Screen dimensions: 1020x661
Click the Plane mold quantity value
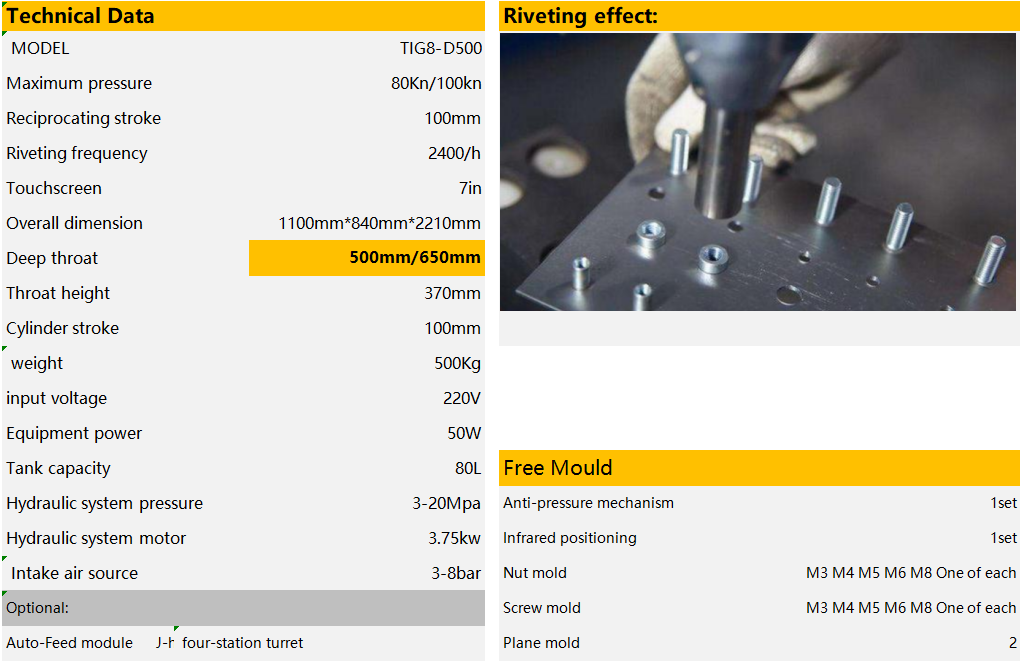pos(1012,643)
